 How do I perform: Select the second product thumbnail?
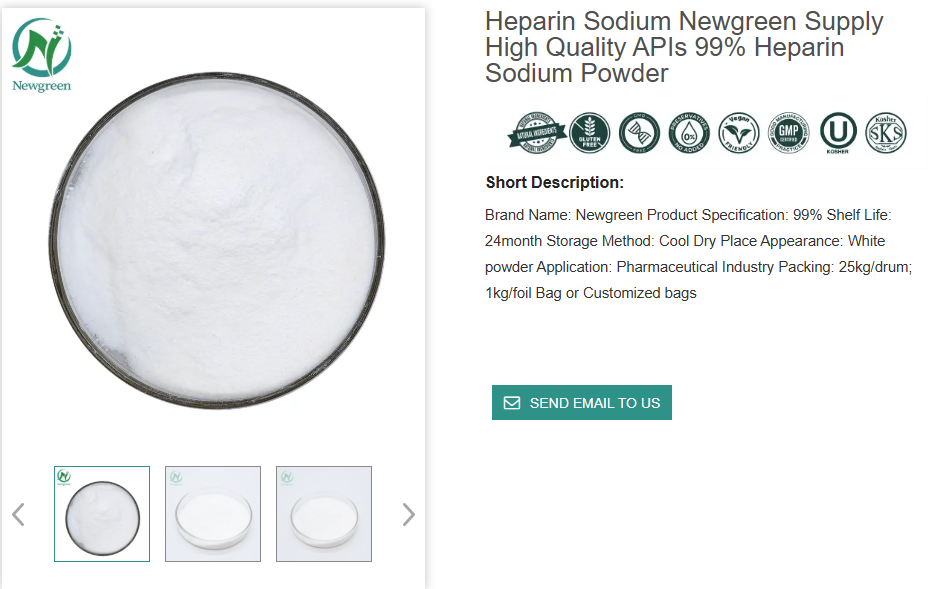coord(213,514)
